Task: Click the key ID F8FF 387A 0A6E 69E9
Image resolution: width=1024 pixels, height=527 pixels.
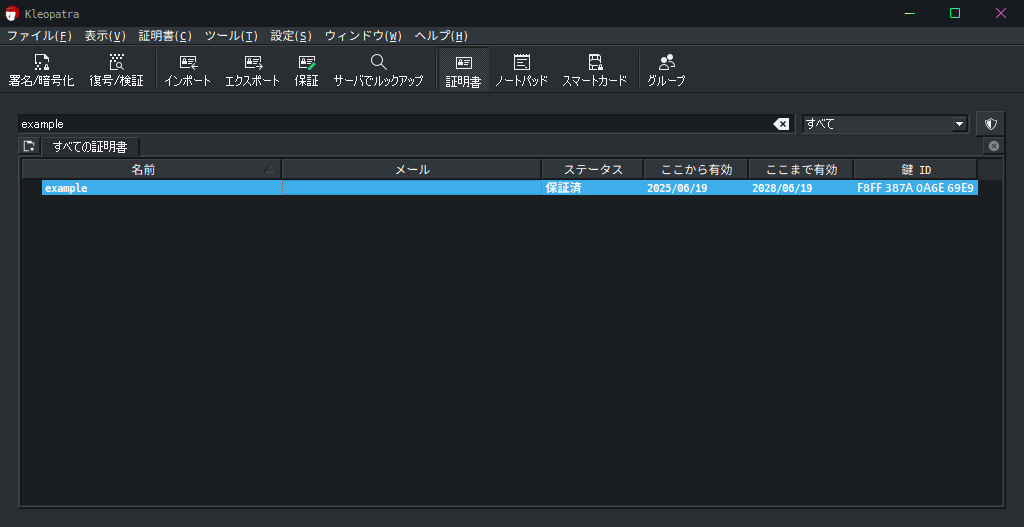Action: (916, 188)
